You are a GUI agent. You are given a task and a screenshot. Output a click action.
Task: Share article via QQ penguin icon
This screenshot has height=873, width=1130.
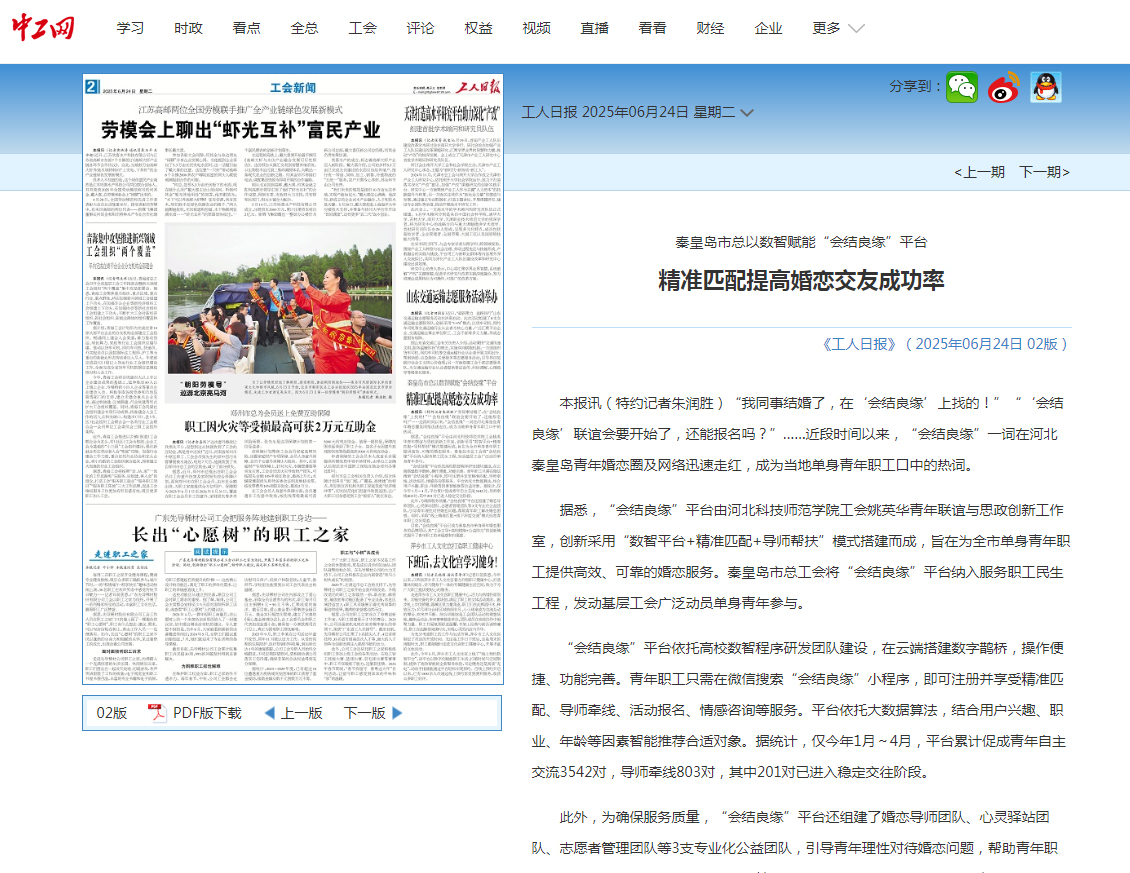(1045, 88)
